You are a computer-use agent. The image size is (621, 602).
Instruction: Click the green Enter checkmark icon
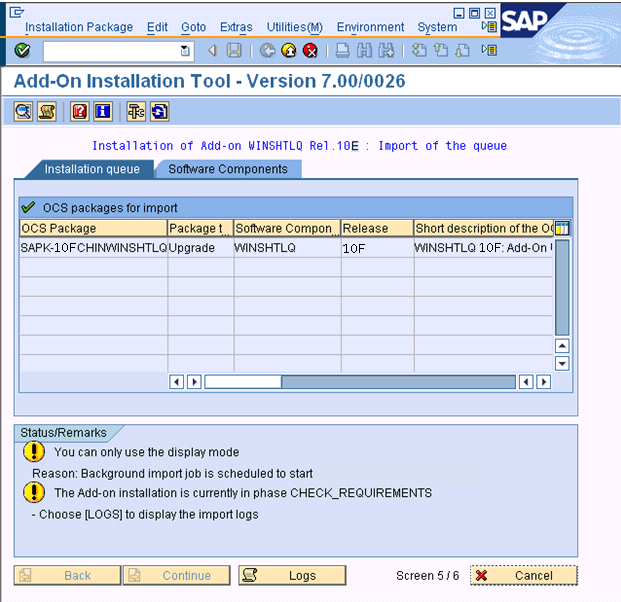[x=22, y=50]
